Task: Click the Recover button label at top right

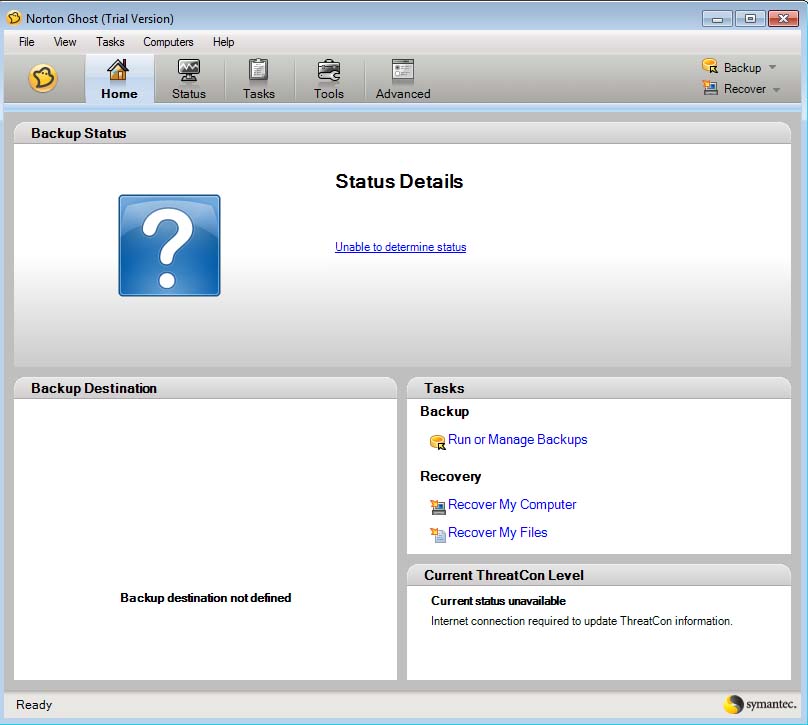Action: click(x=745, y=89)
